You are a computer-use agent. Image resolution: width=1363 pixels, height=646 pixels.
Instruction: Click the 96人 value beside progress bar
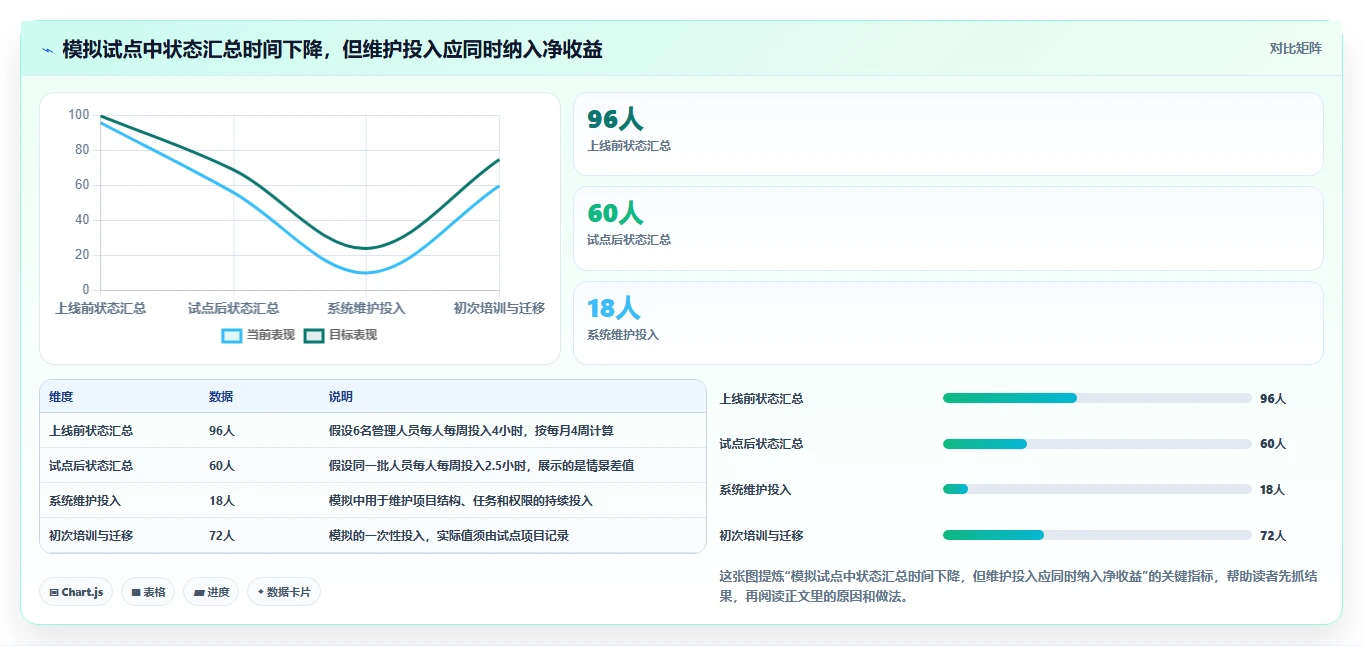coord(1273,398)
